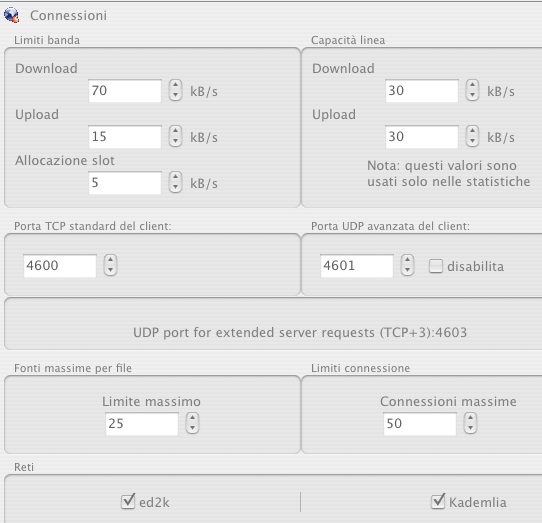
Task: Click the Reti group label
Action: [24, 467]
